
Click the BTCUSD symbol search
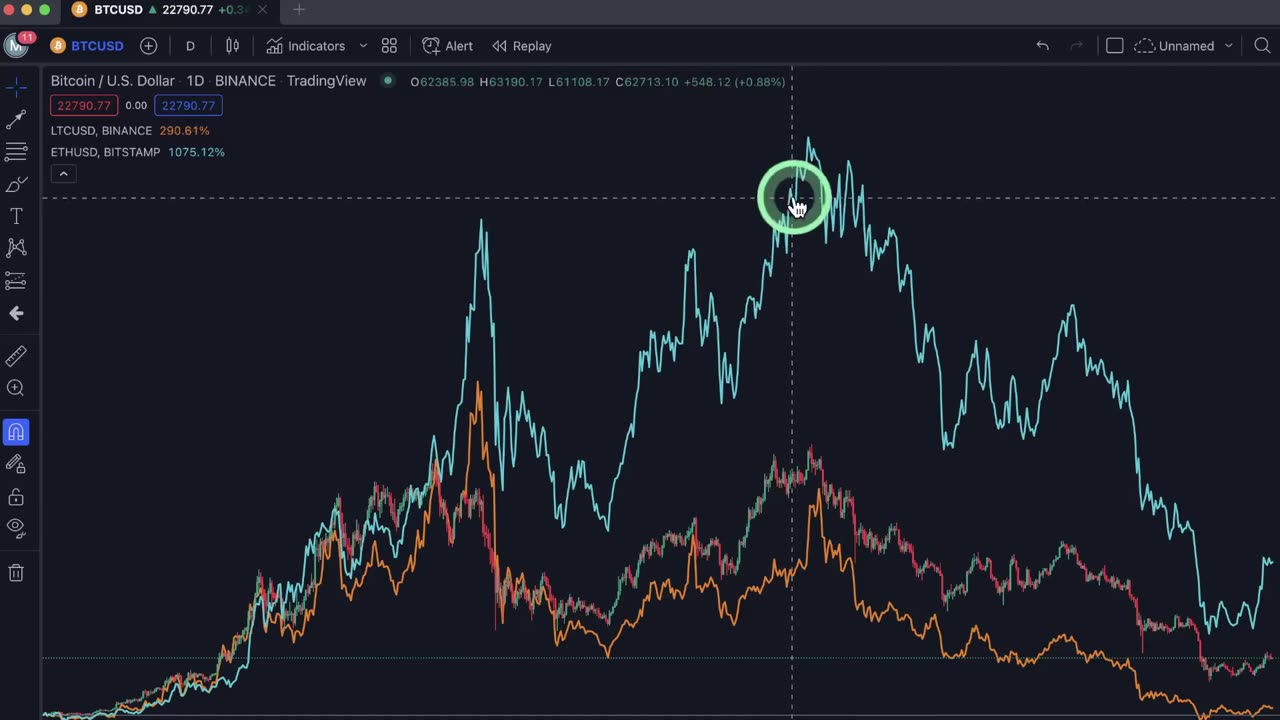87,46
